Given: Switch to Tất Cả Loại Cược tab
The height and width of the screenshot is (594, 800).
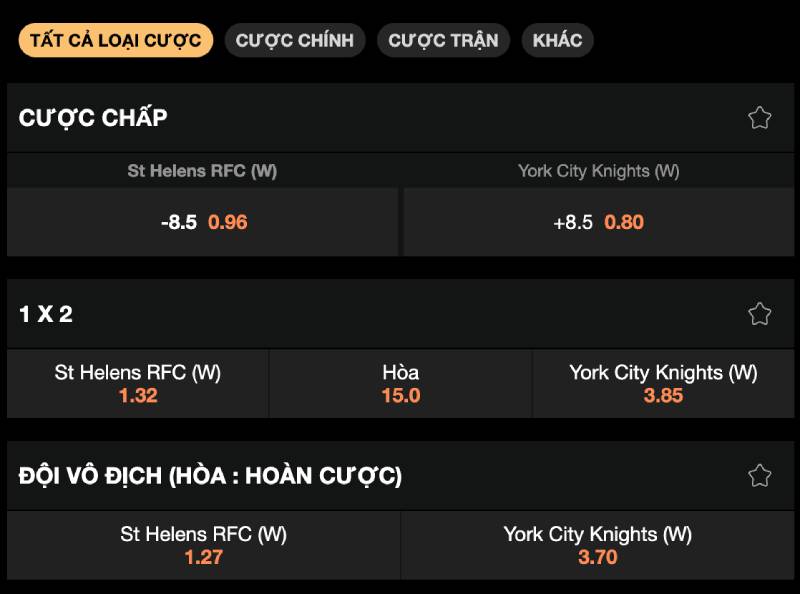Looking at the screenshot, I should pyautogui.click(x=115, y=41).
